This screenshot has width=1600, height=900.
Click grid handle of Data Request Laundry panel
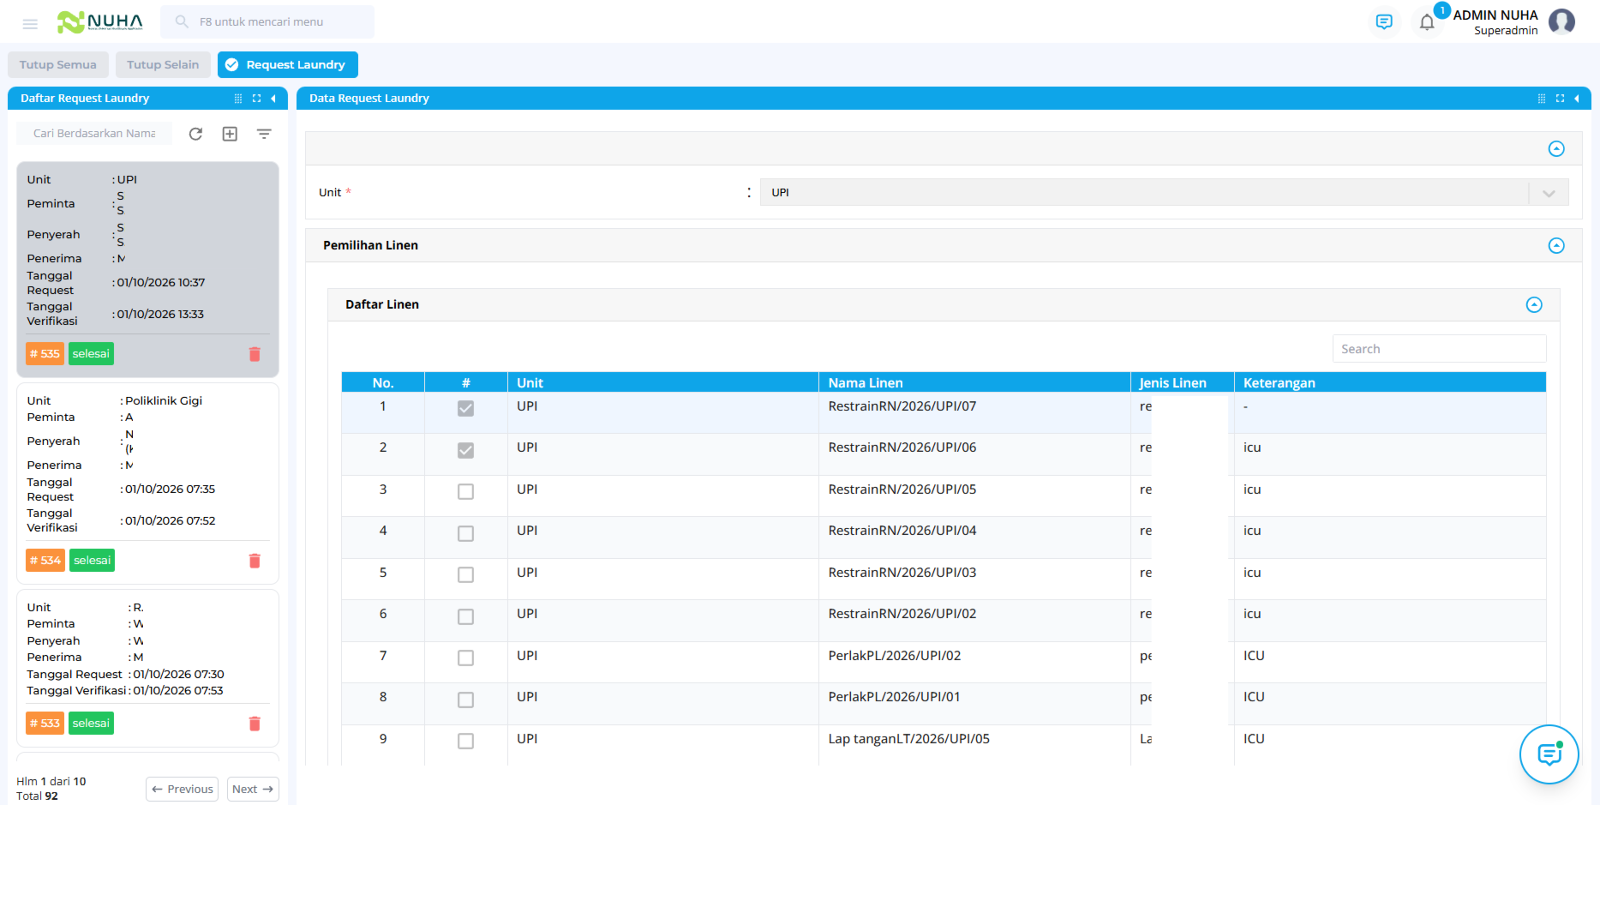pos(1541,98)
